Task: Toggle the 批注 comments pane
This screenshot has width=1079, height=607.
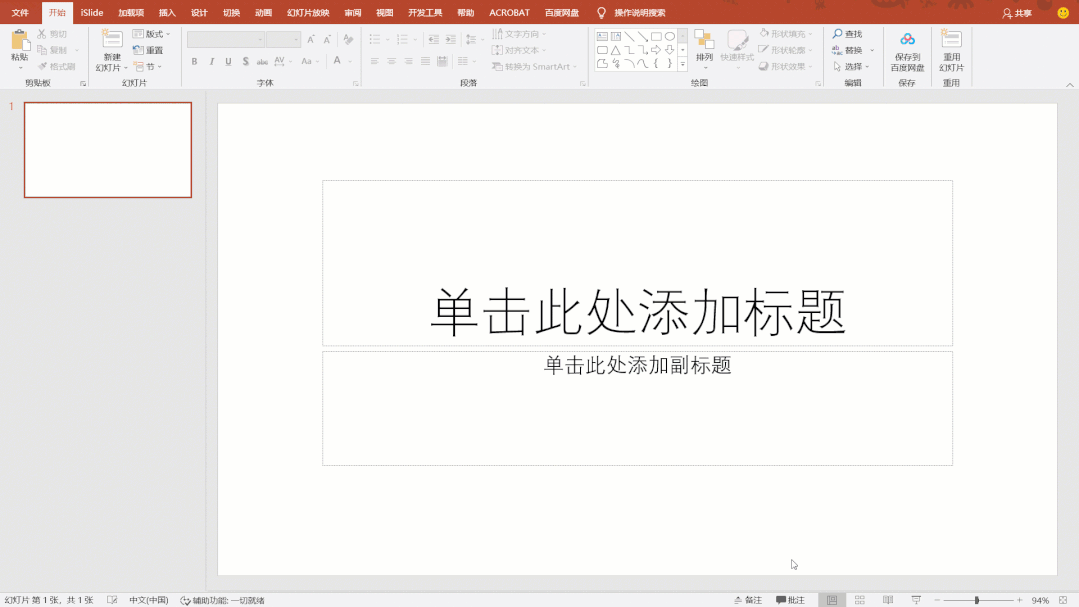Action: pyautogui.click(x=790, y=600)
